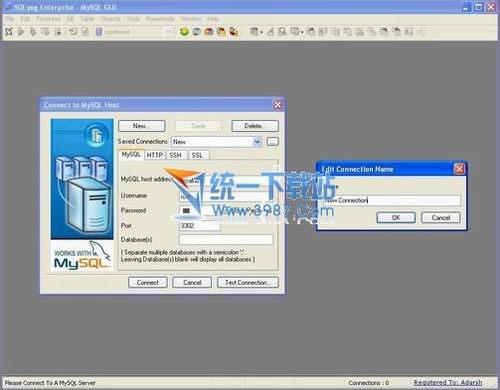This screenshot has height=390, width=500.
Task: Click the New... button
Action: (141, 126)
